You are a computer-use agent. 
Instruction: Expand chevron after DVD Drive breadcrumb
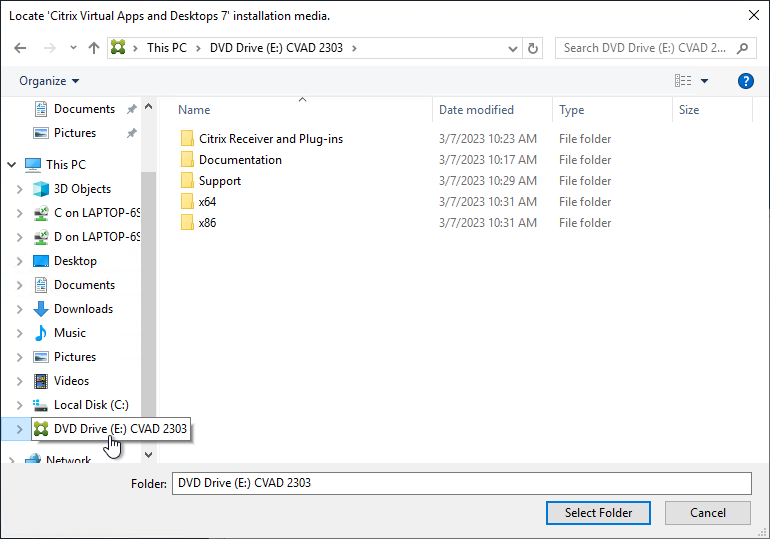(354, 48)
